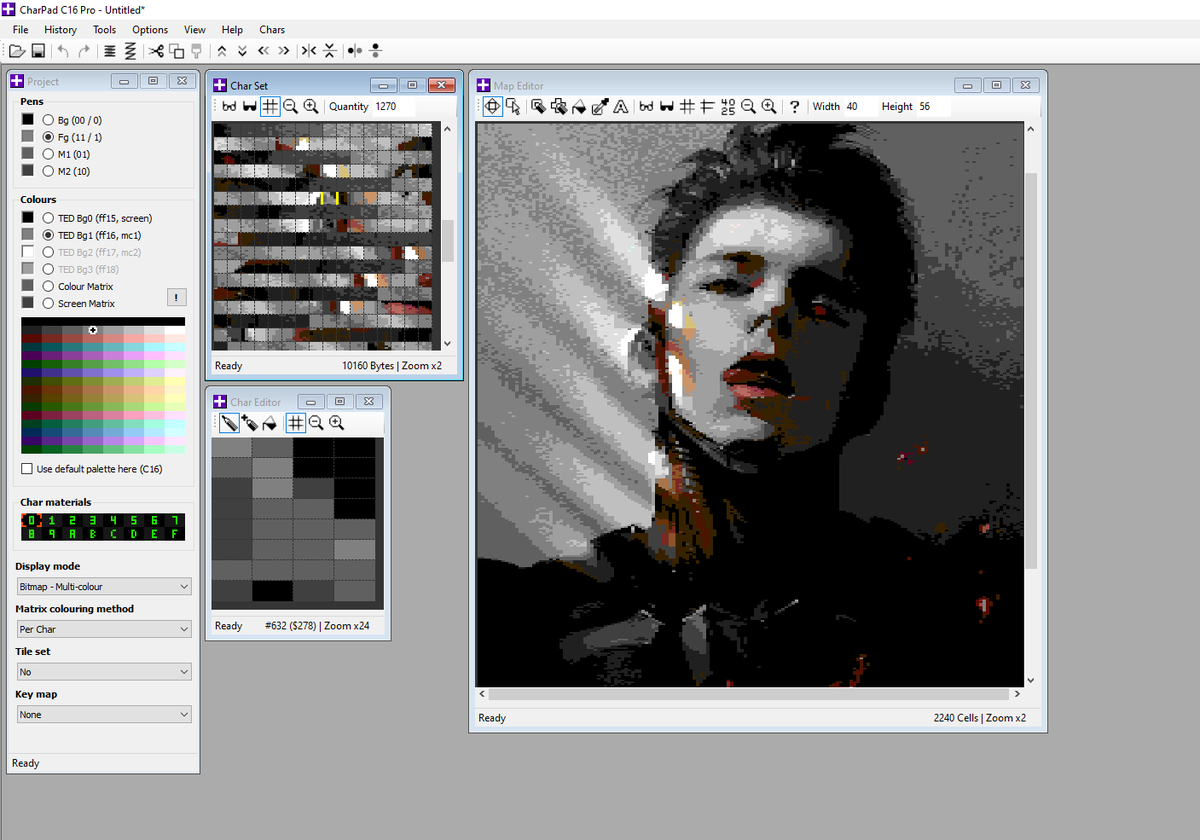Click the scissors cut icon in main toolbar

click(156, 51)
